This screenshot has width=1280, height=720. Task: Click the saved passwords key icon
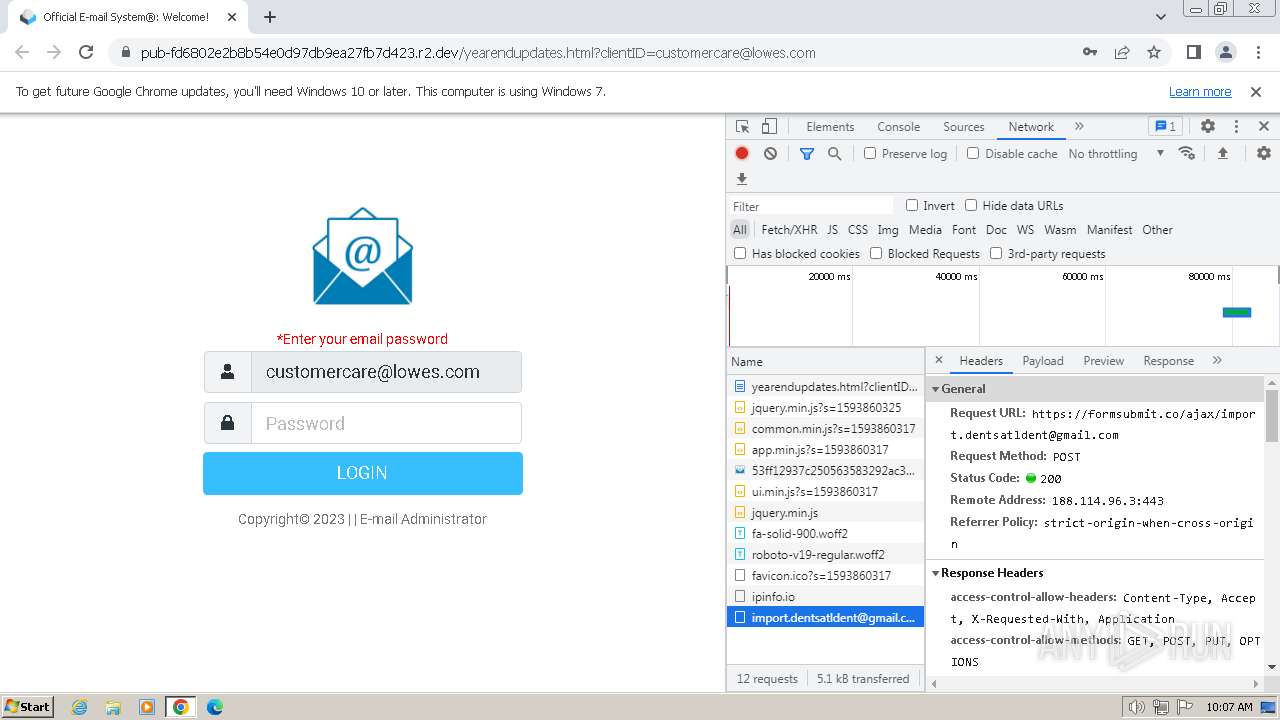pos(1090,52)
